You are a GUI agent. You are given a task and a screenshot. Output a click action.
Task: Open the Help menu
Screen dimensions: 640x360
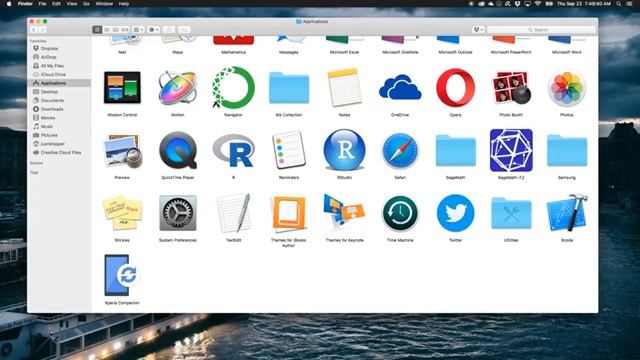tap(124, 4)
